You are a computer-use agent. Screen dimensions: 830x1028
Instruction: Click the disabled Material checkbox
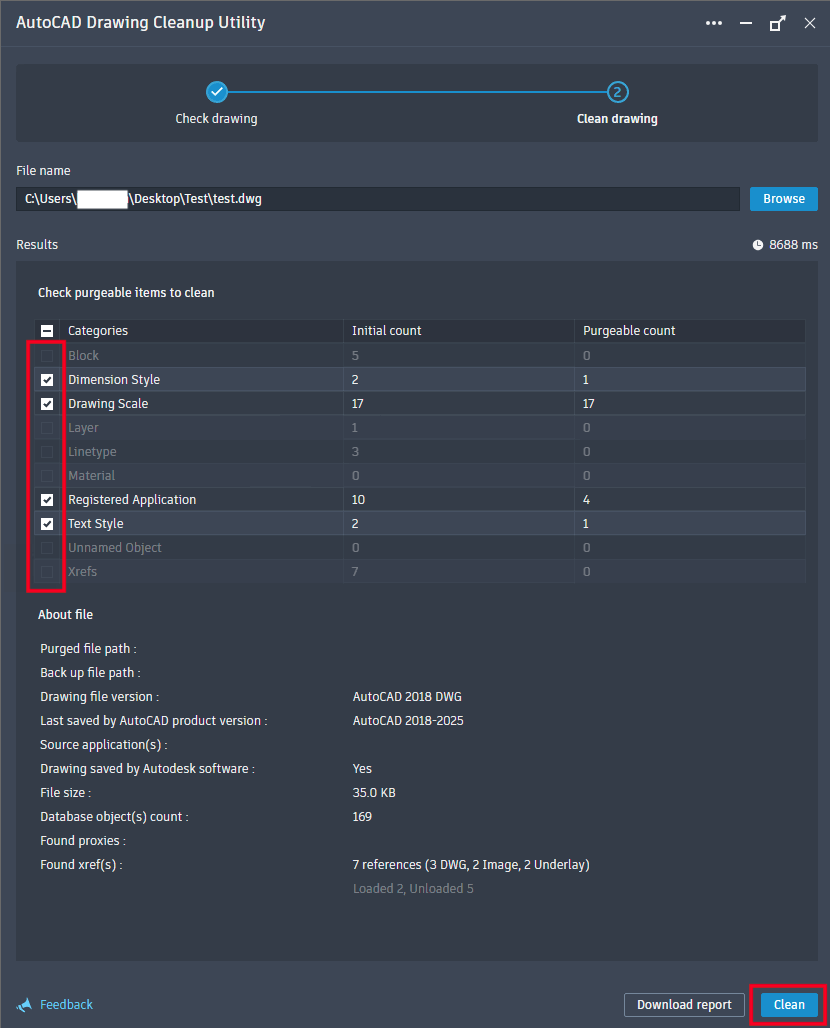coord(47,476)
